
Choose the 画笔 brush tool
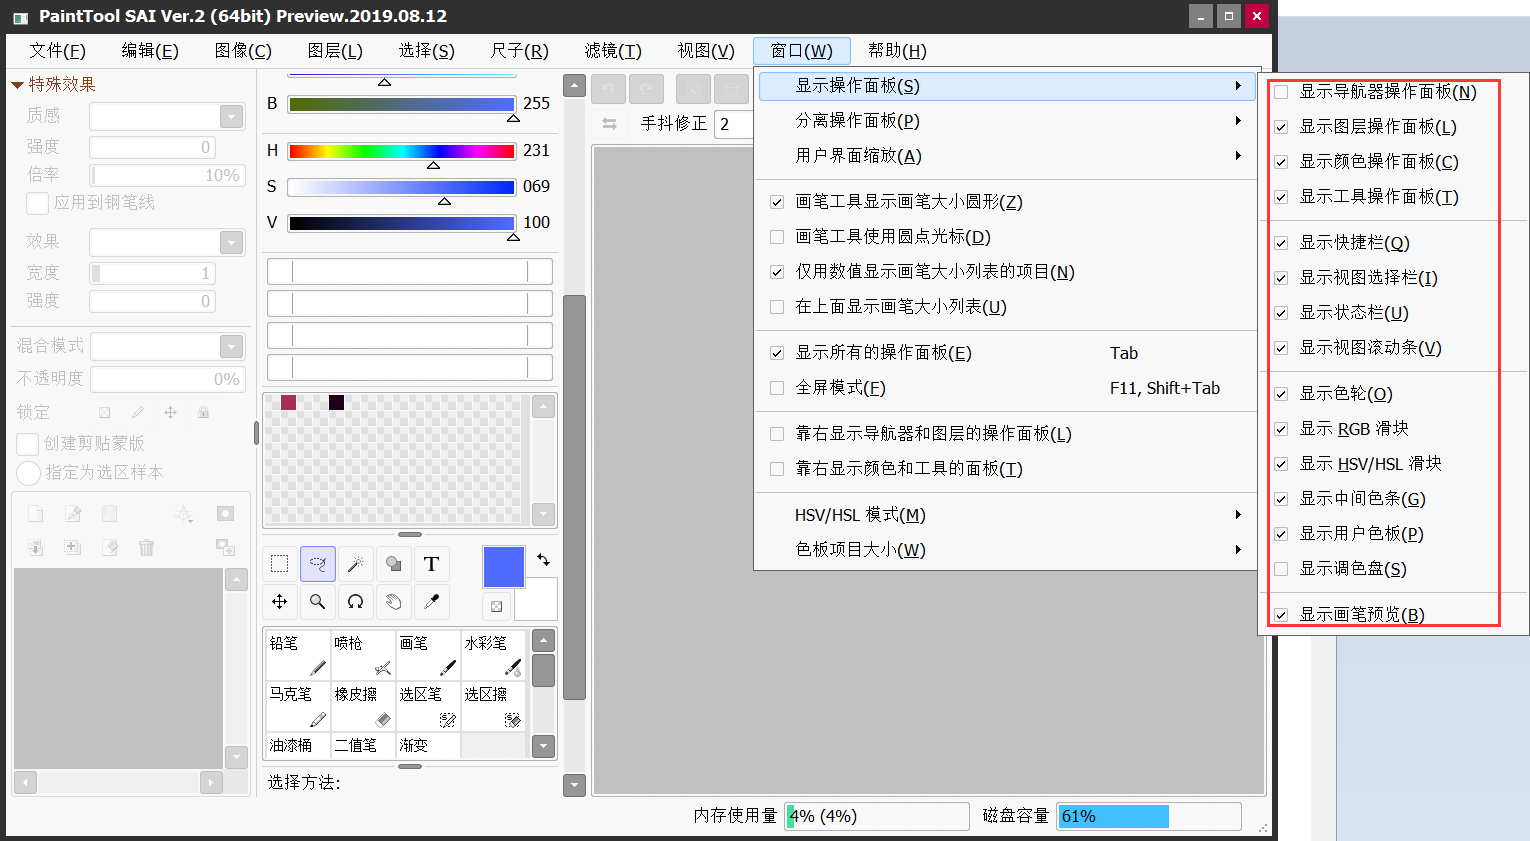pyautogui.click(x=427, y=655)
